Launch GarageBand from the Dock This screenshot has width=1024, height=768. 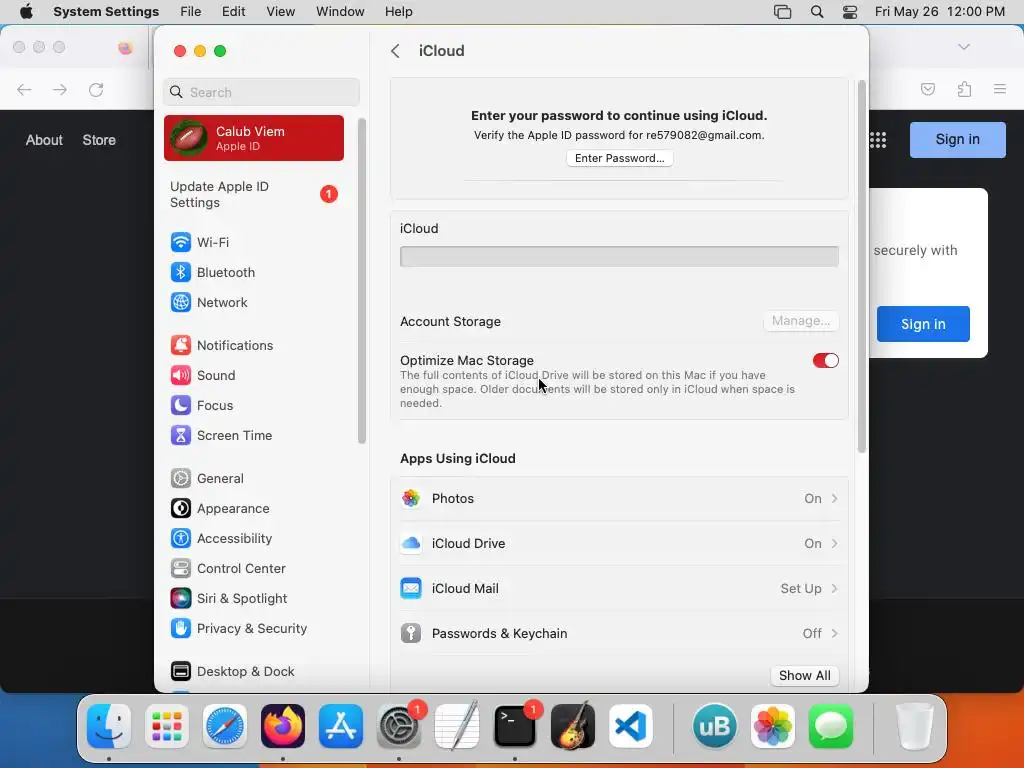point(573,726)
